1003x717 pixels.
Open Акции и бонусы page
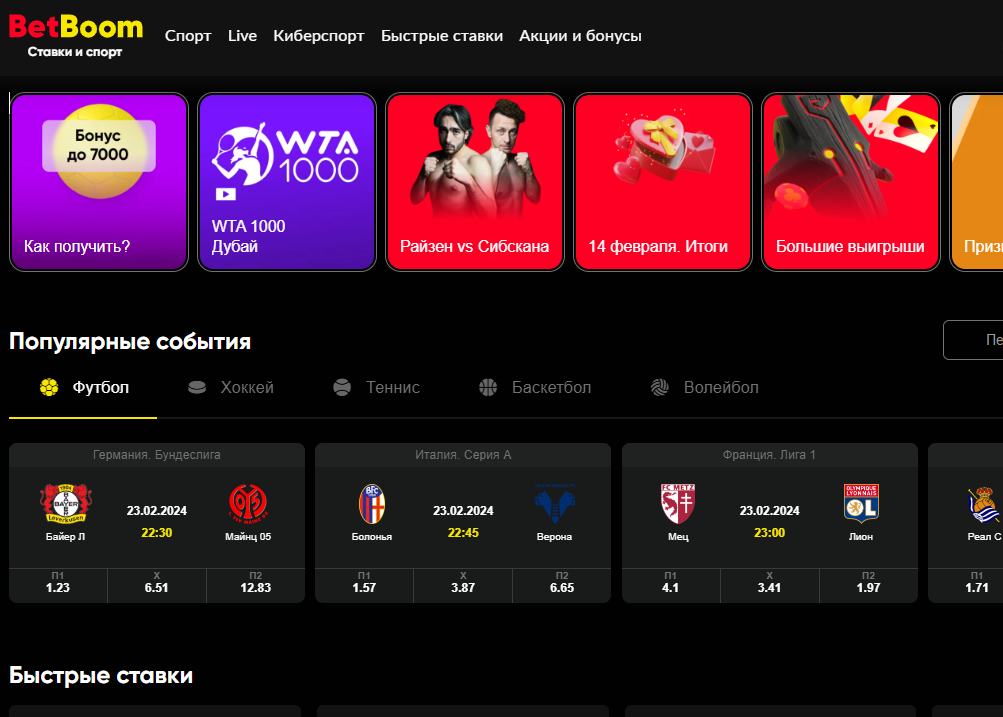(580, 36)
